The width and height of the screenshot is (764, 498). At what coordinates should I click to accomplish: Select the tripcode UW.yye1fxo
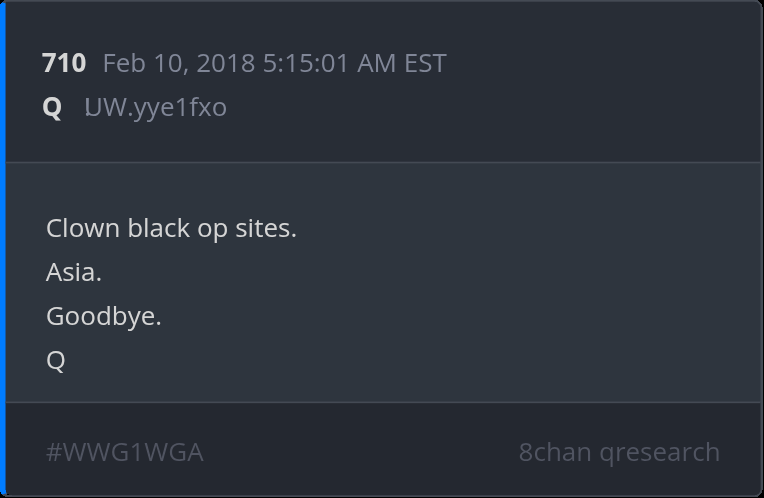[x=155, y=107]
